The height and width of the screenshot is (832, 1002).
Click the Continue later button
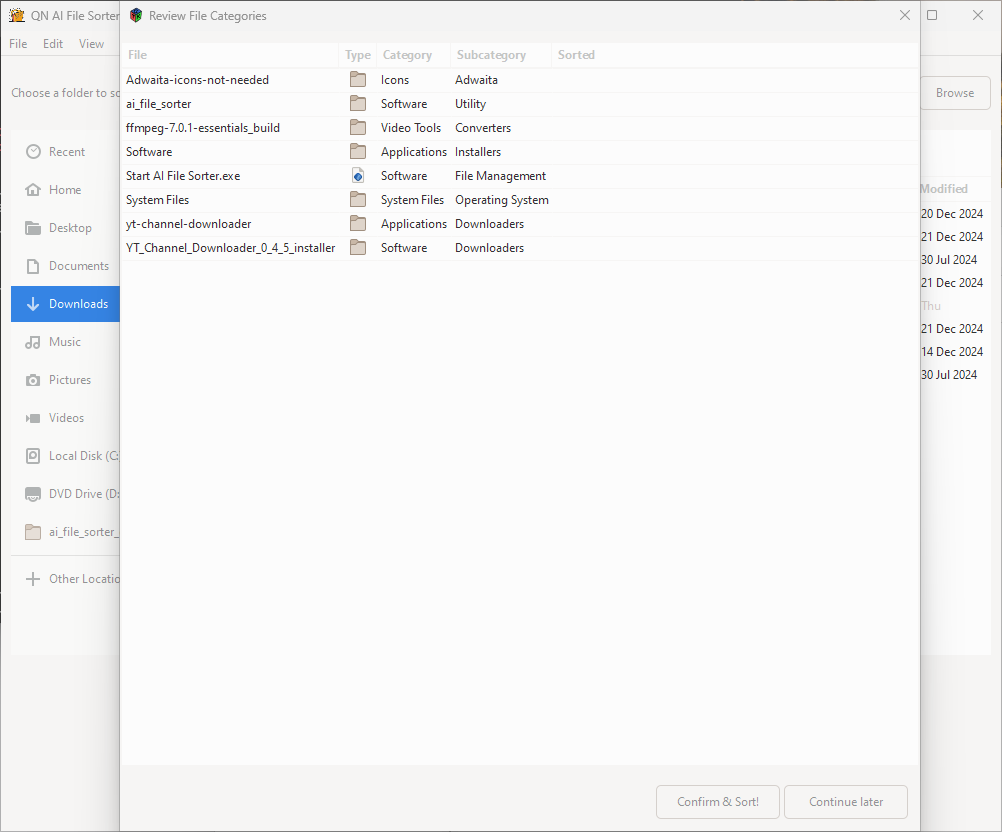(846, 802)
